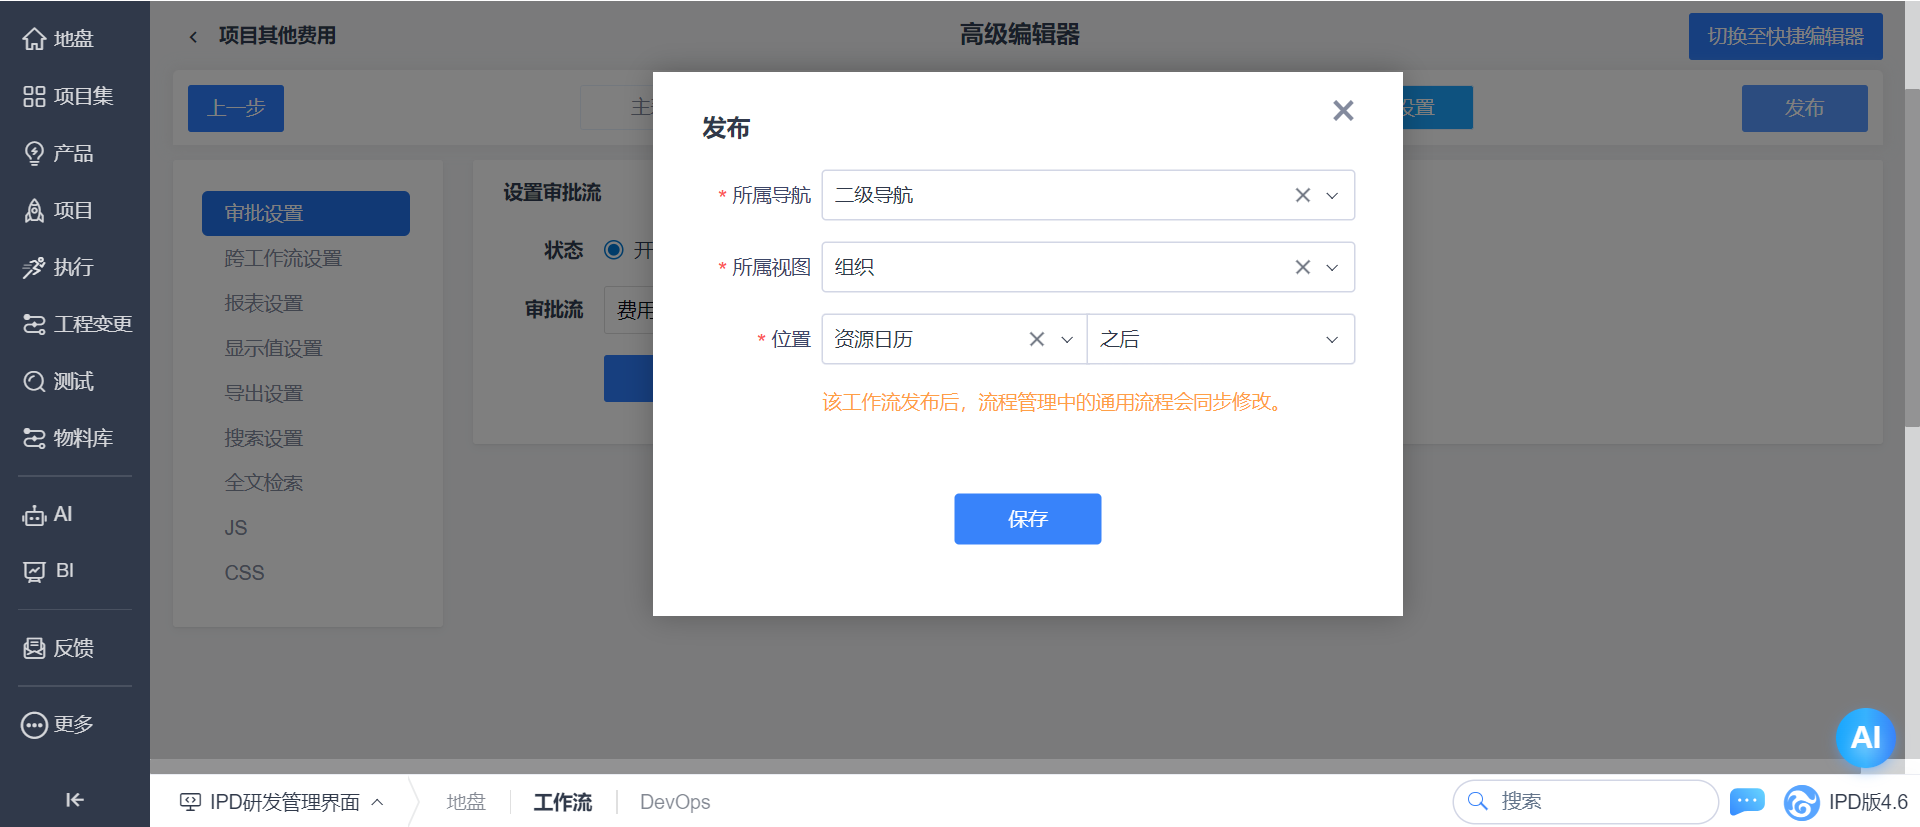Open the 项目 rocket icon
1920x827 pixels.
click(35, 210)
